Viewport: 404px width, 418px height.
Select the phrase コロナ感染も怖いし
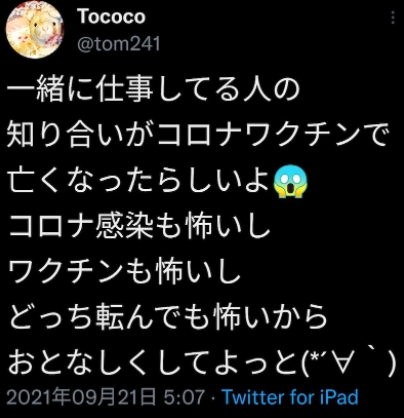tap(138, 227)
